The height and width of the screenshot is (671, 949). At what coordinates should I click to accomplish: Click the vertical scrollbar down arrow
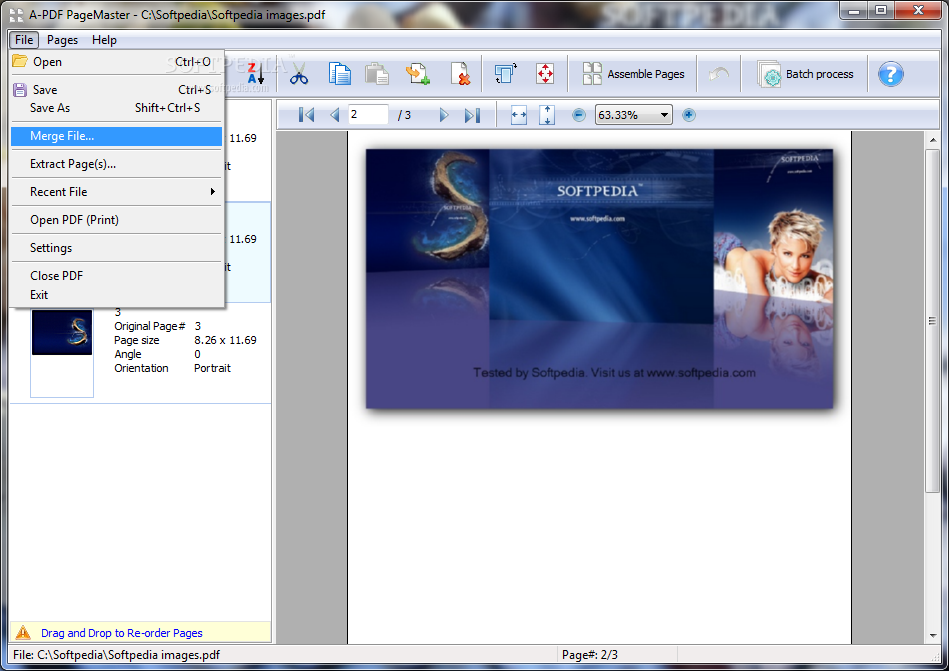pyautogui.click(x=932, y=635)
